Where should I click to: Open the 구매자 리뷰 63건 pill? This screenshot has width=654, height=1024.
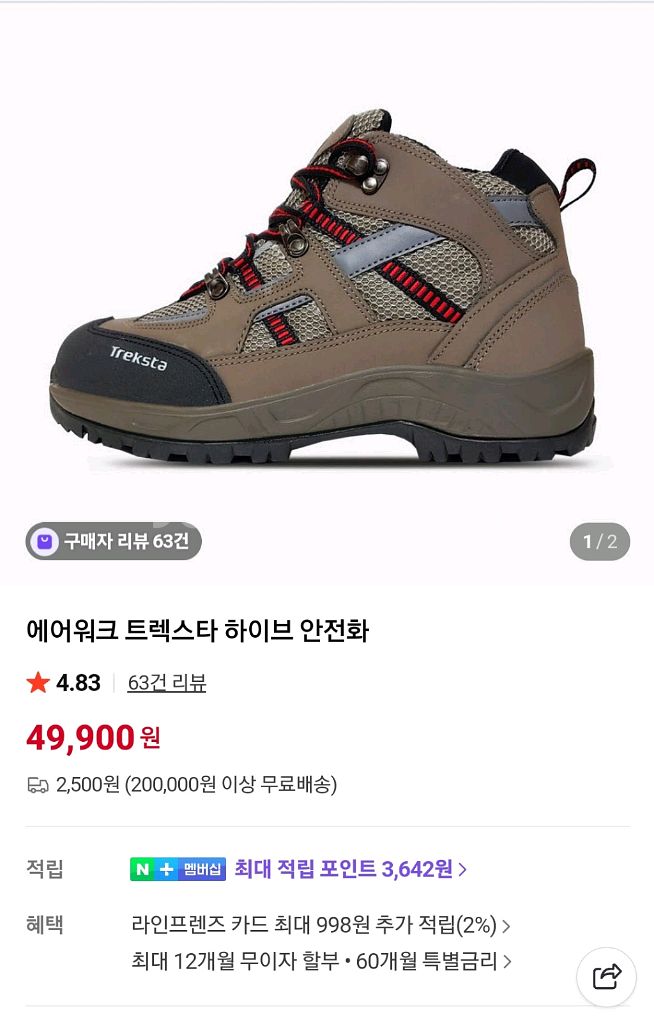tap(114, 541)
